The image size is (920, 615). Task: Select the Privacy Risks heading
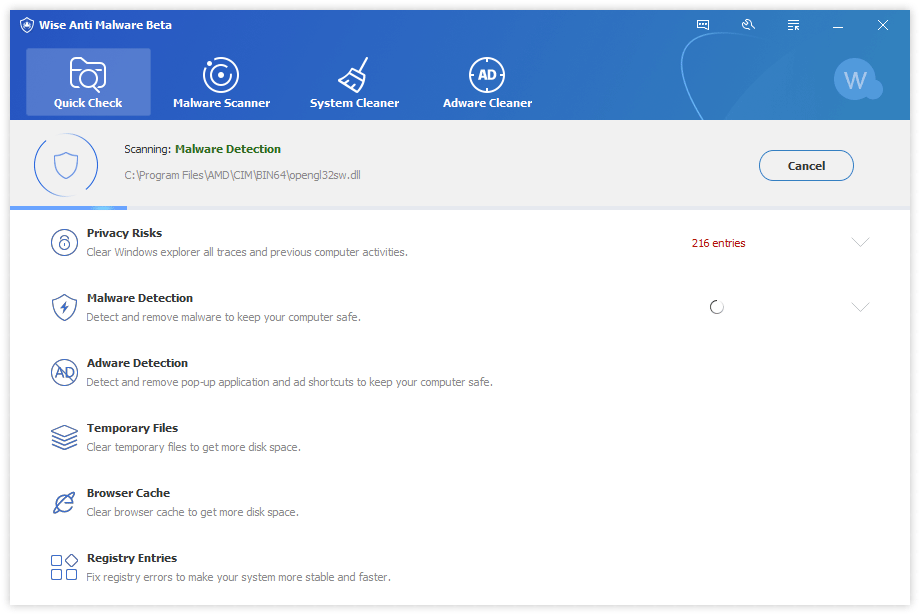click(124, 233)
